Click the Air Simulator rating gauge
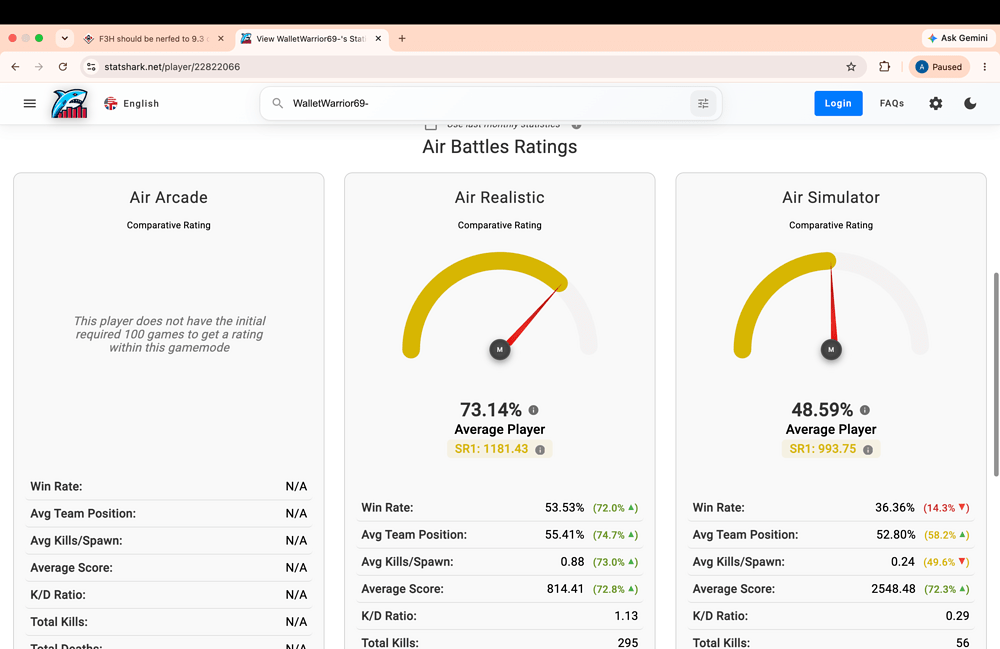 830,306
